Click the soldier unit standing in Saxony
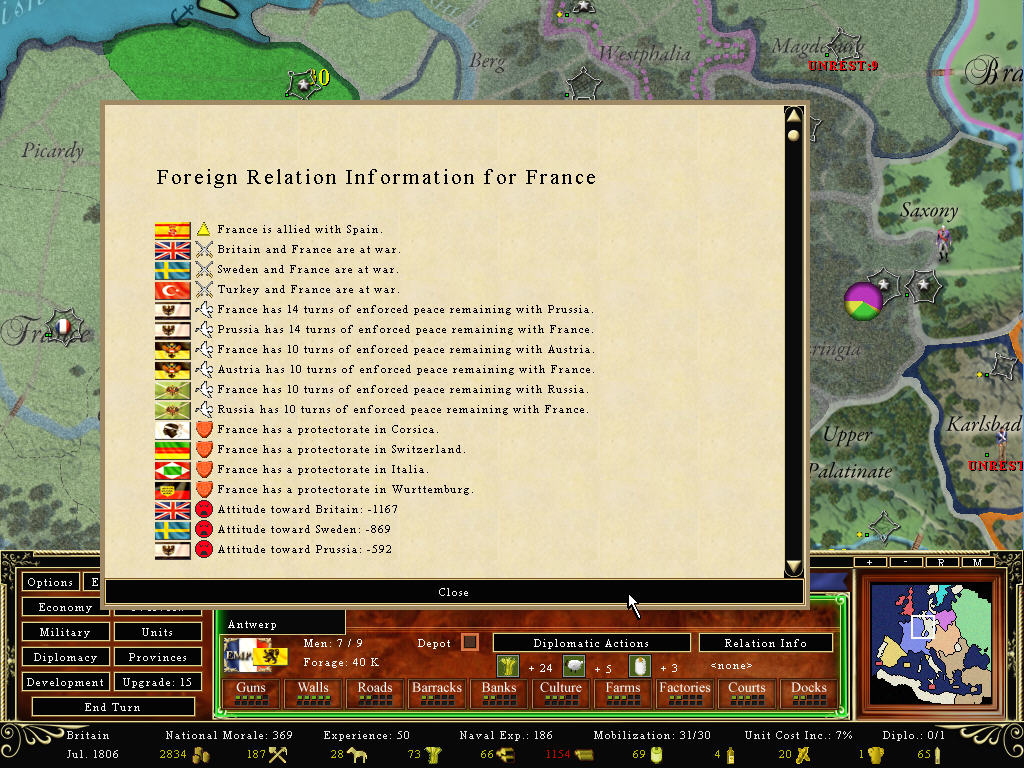This screenshot has width=1024, height=768. click(943, 244)
